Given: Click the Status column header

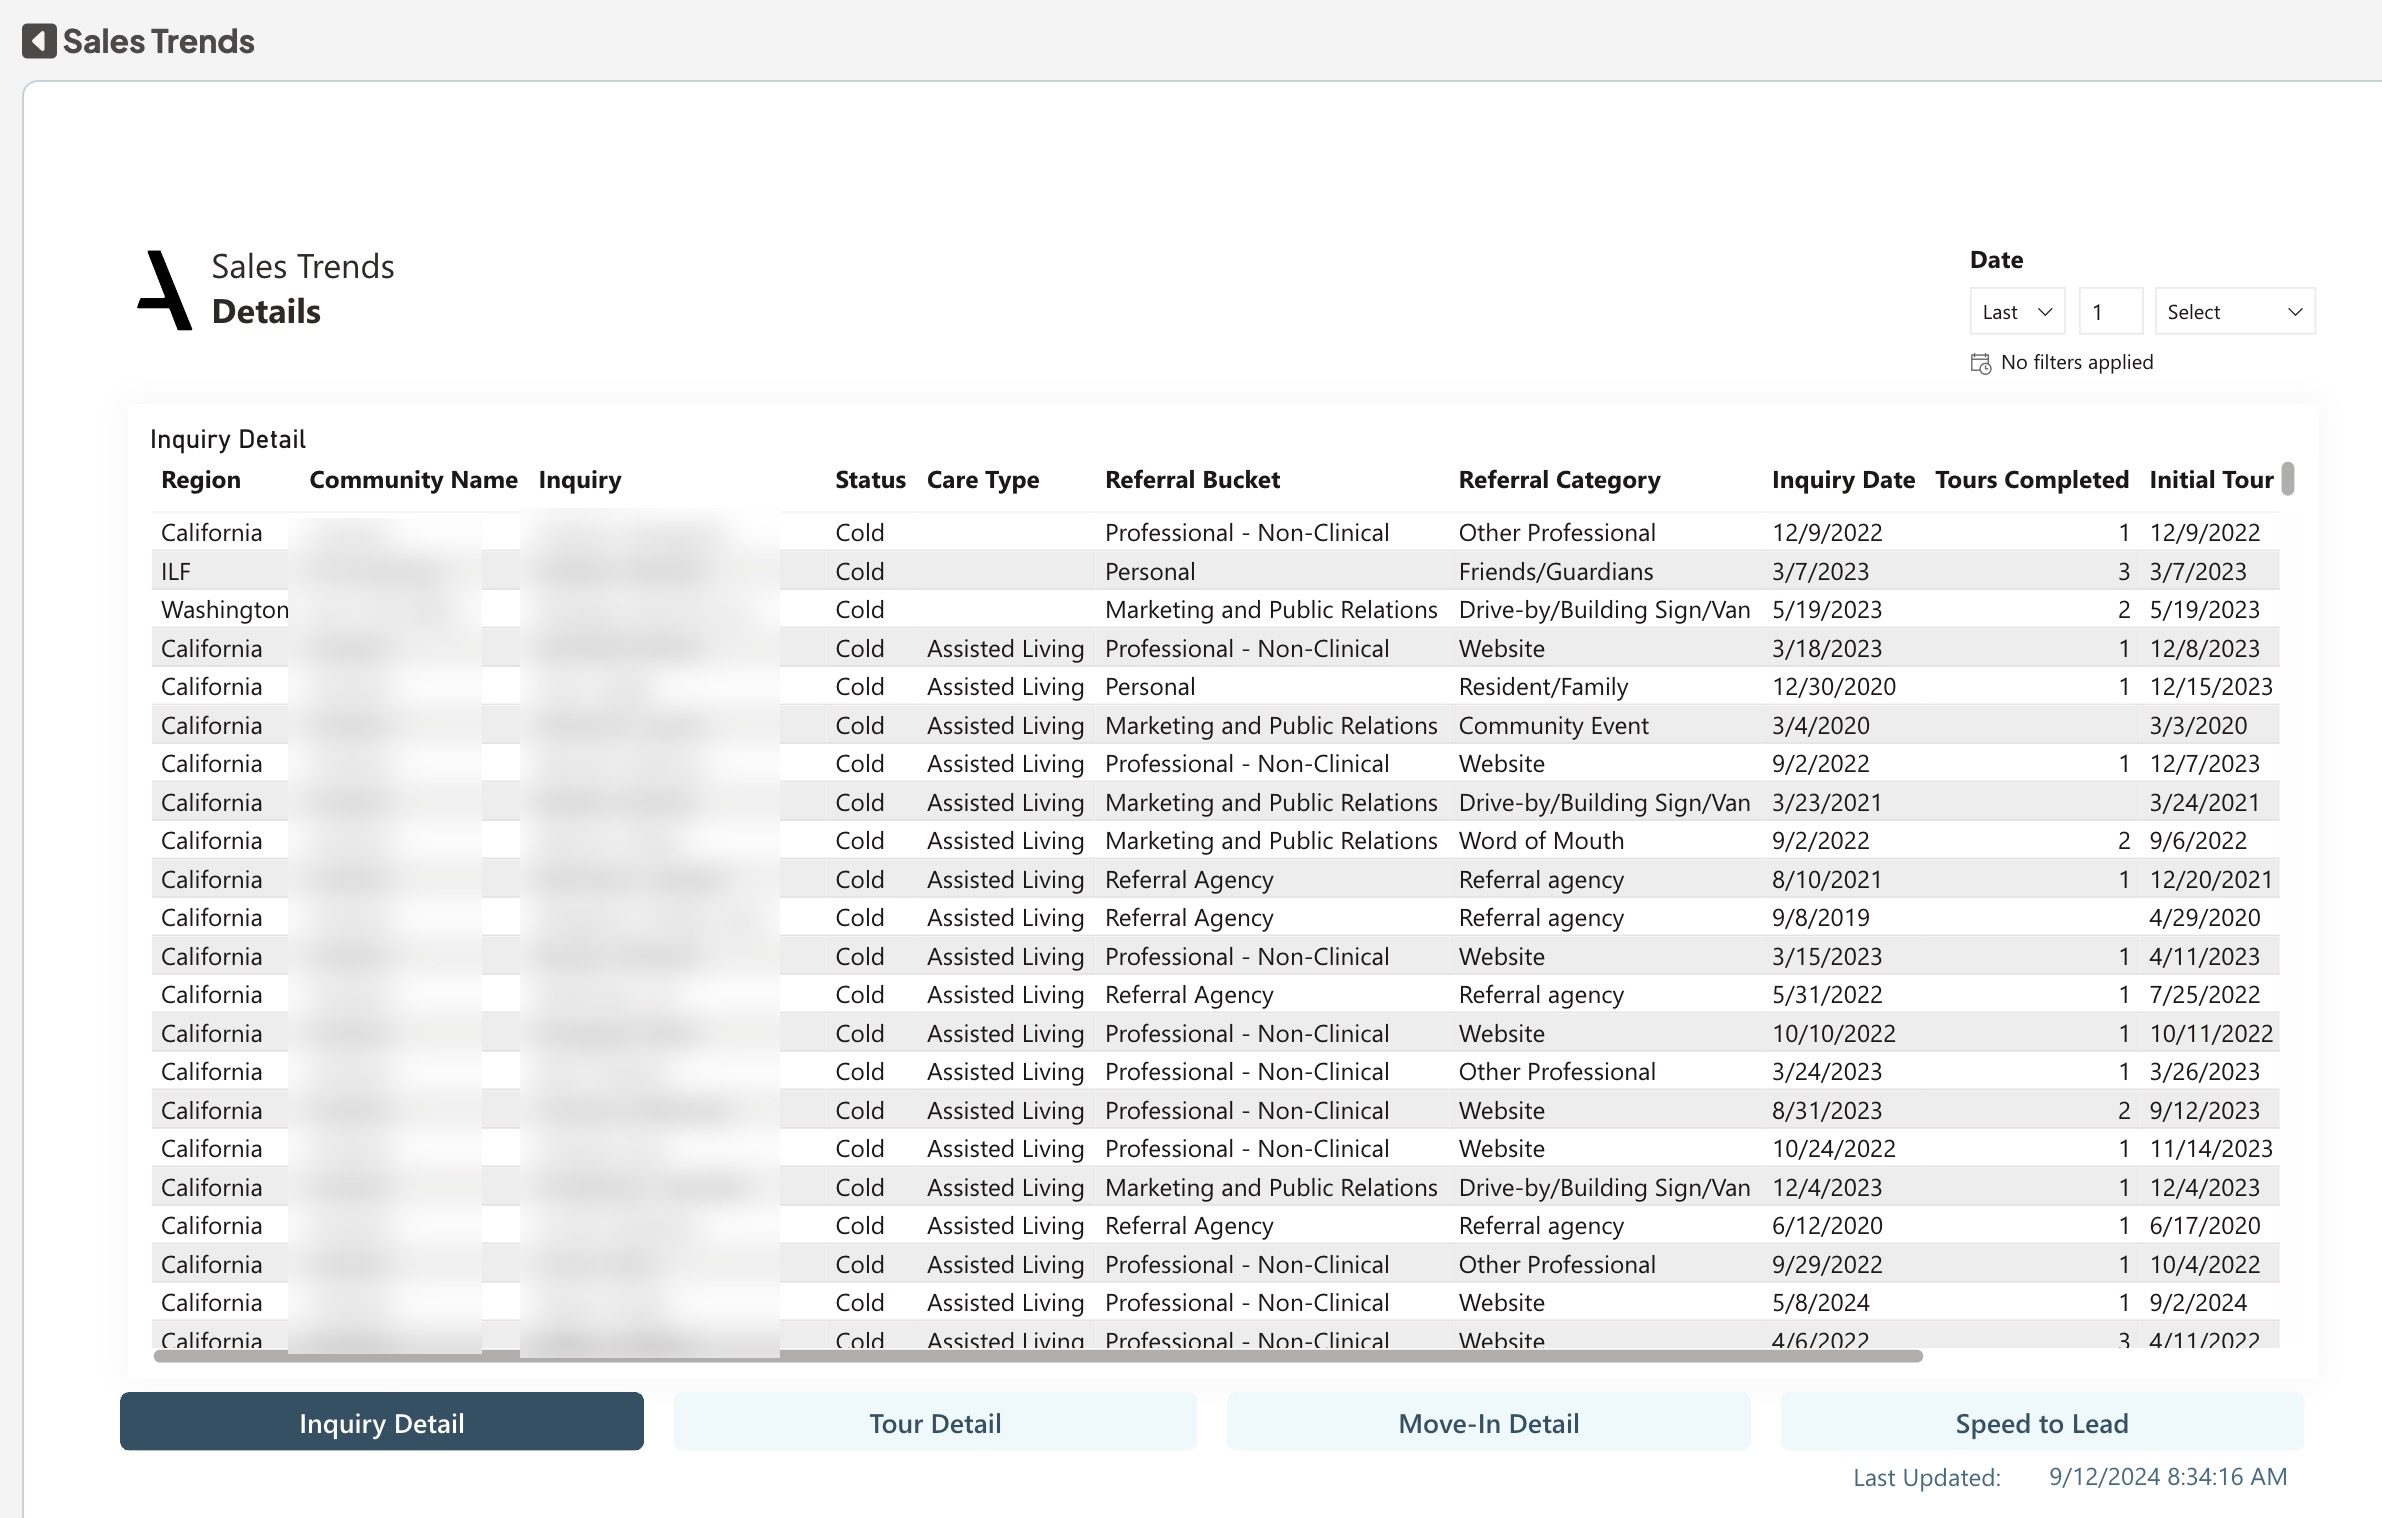Looking at the screenshot, I should (869, 480).
